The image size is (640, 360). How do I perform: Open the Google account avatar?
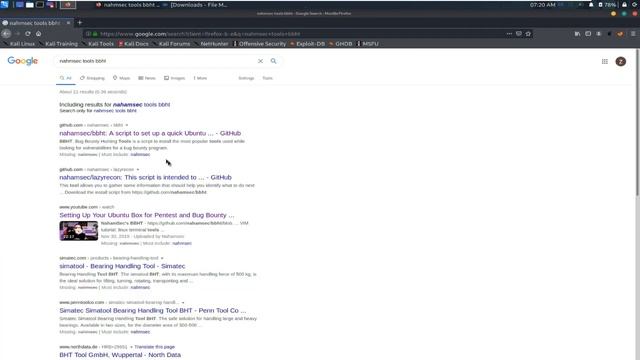(x=621, y=62)
